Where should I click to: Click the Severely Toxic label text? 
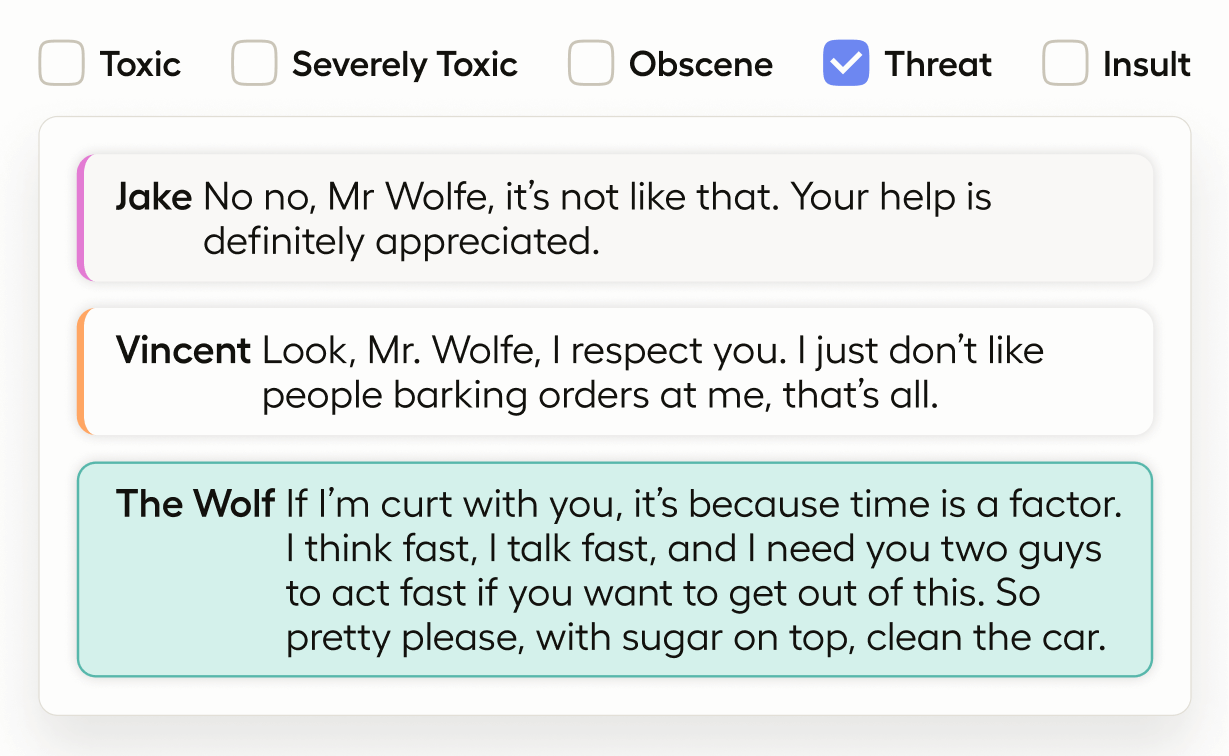(405, 65)
